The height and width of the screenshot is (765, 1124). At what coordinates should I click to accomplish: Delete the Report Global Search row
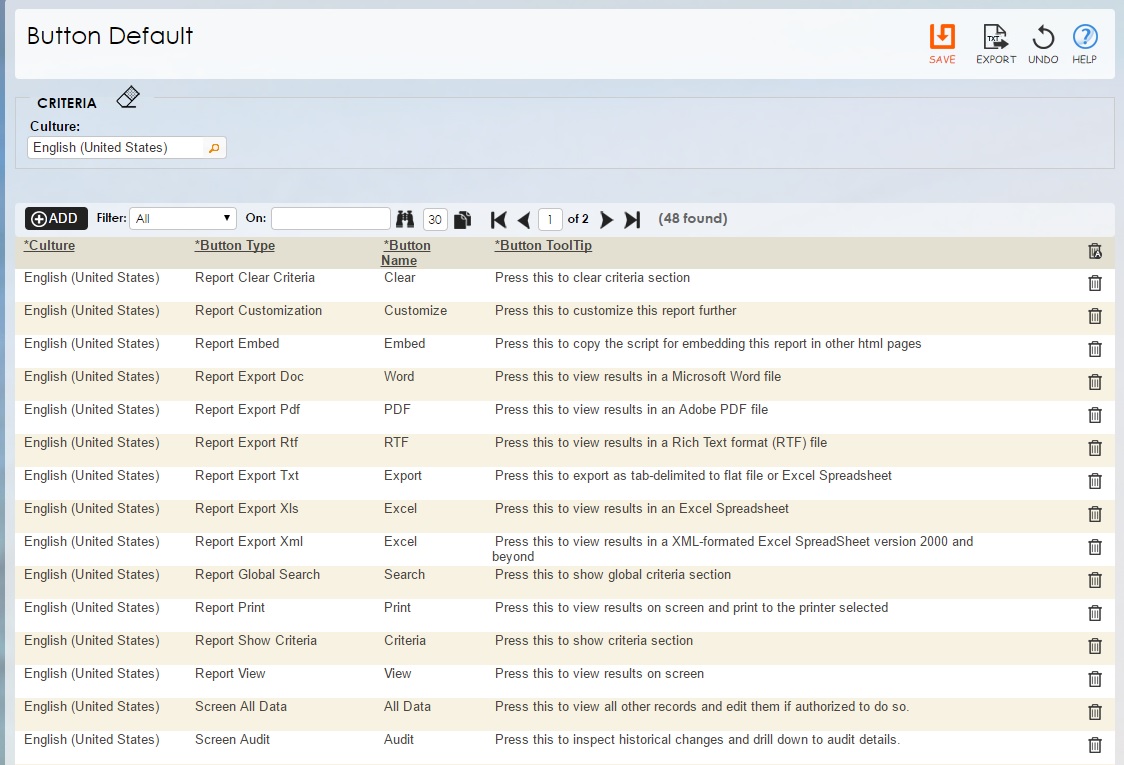coord(1095,580)
